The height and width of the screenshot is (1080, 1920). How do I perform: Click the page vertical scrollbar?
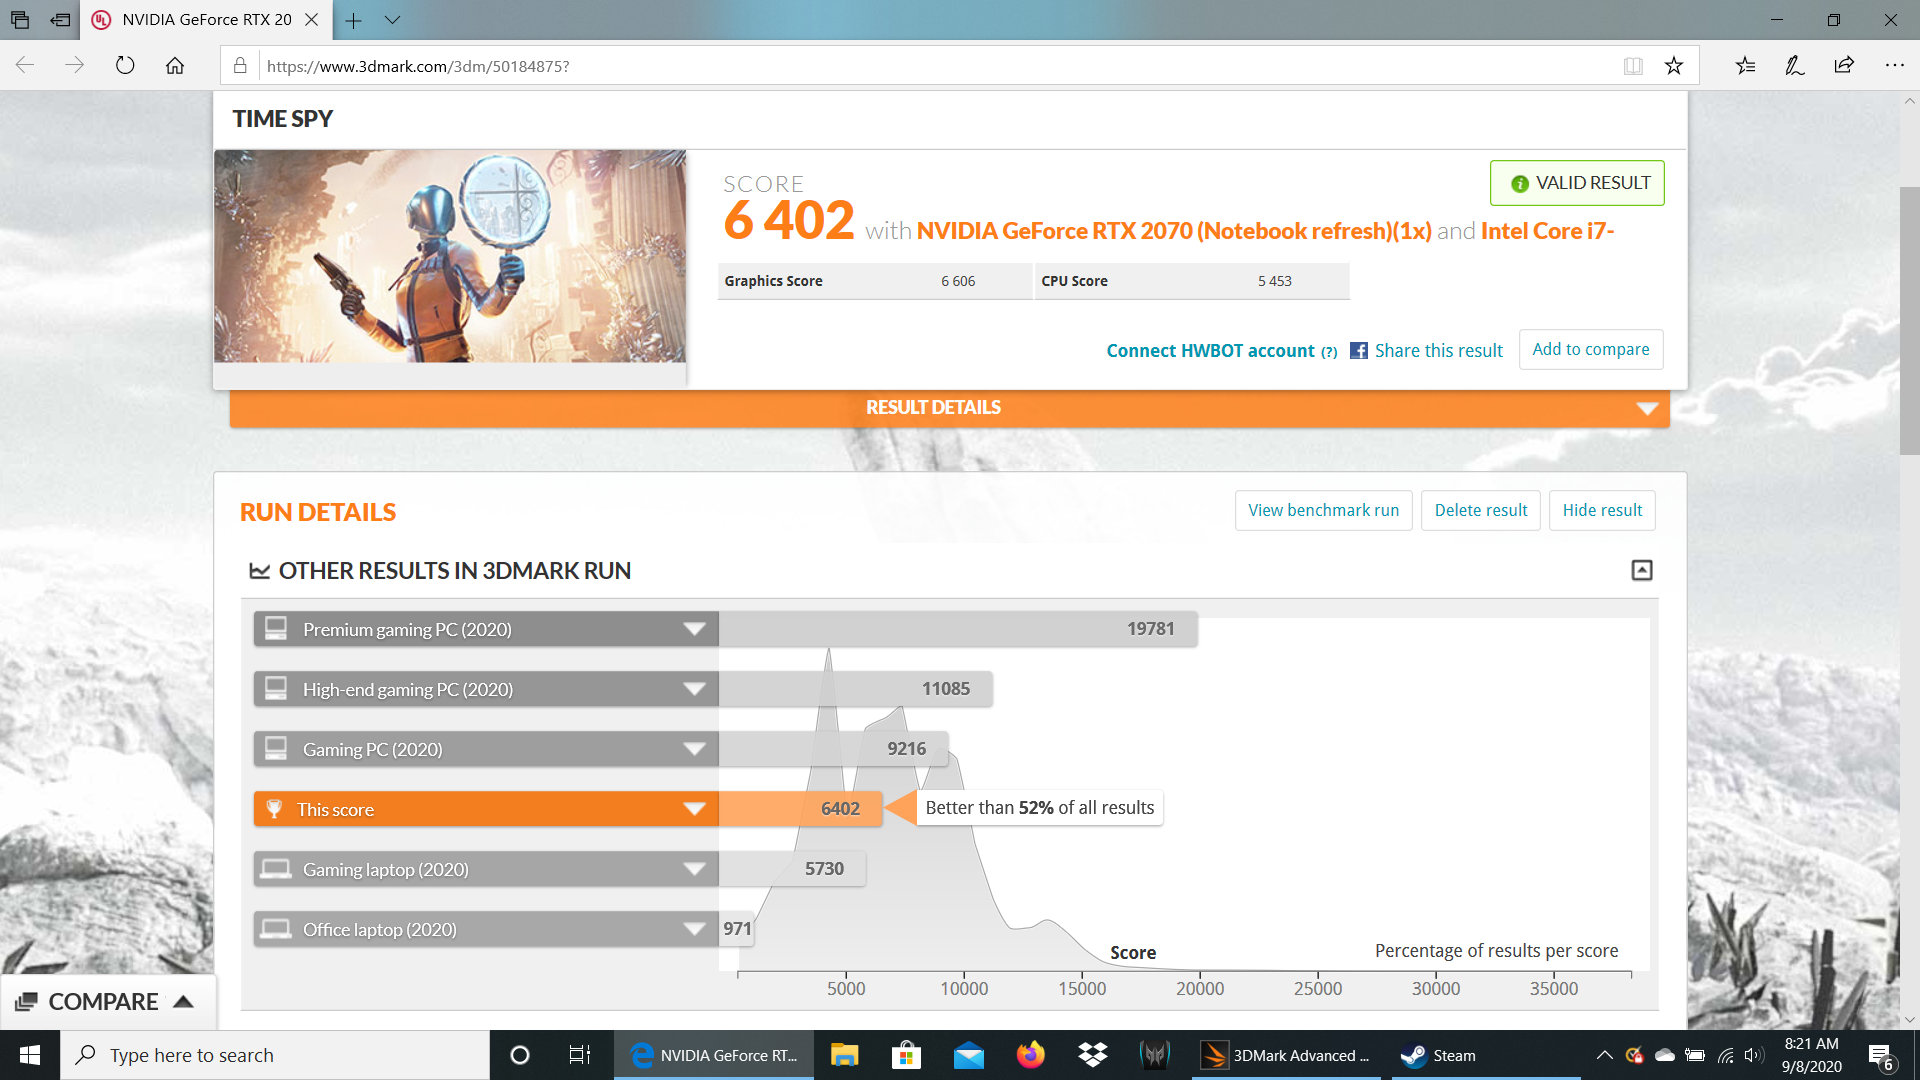coord(1909,320)
